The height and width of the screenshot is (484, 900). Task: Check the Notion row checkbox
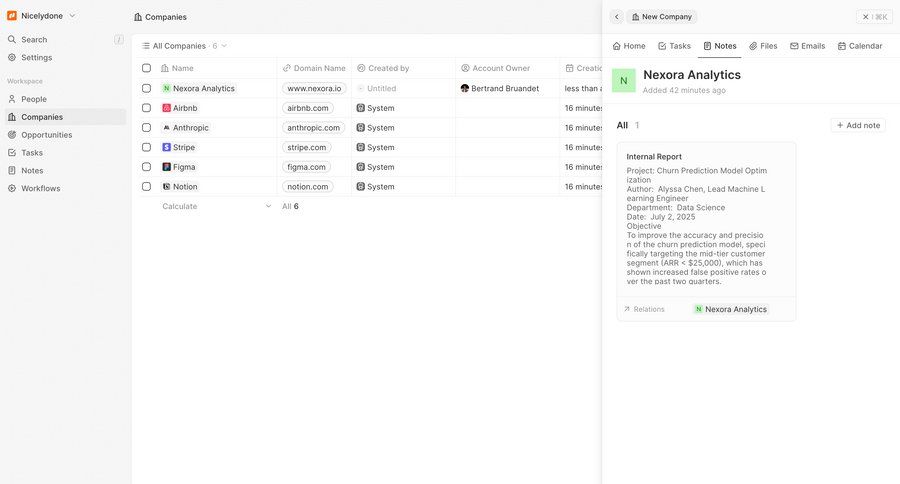coord(146,187)
